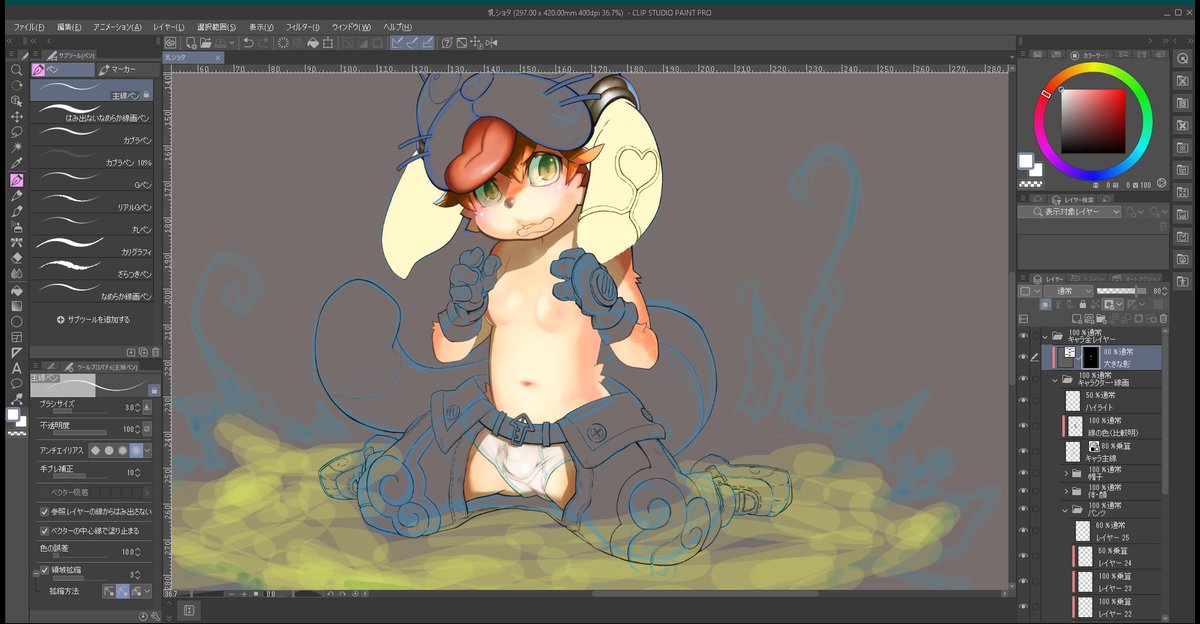
Task: Expand the 帽子 layer folder
Action: pyautogui.click(x=1066, y=472)
